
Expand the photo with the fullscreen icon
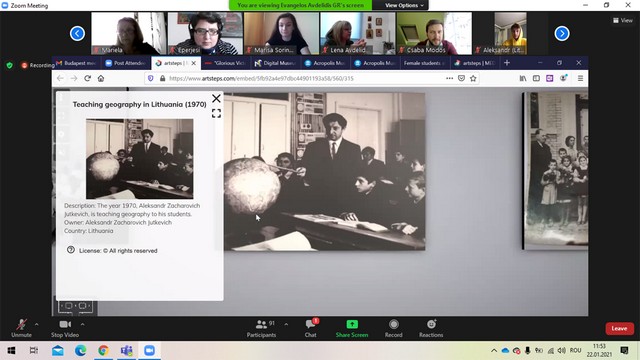pyautogui.click(x=216, y=113)
